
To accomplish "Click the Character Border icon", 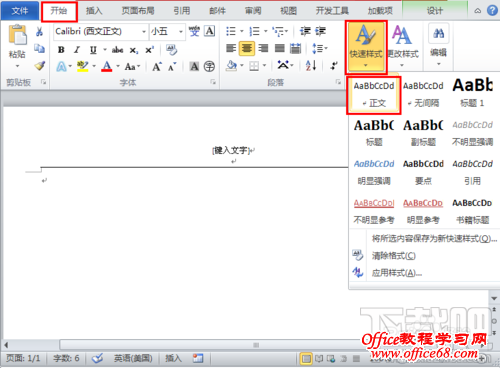I will coord(209,31).
